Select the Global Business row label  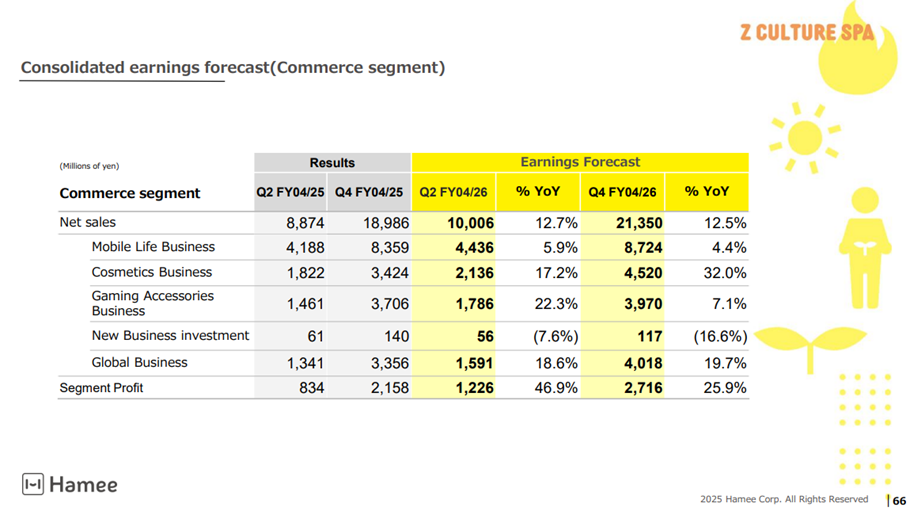[139, 362]
